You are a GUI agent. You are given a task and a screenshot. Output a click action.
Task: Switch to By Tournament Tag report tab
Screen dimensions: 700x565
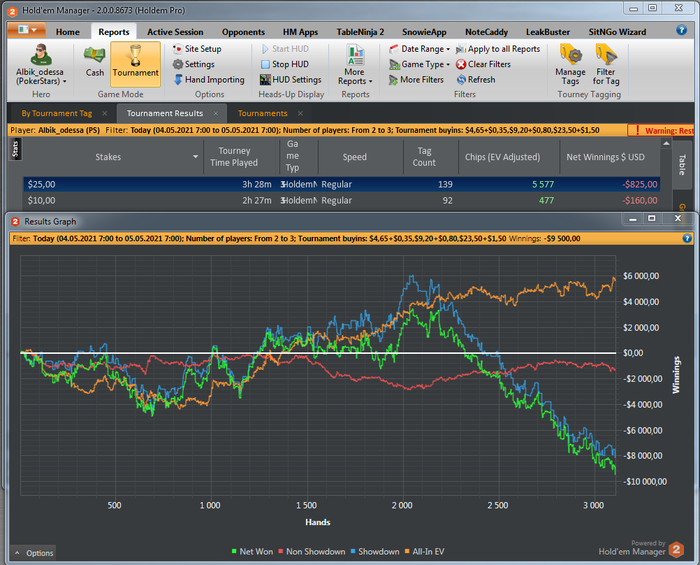(57, 113)
